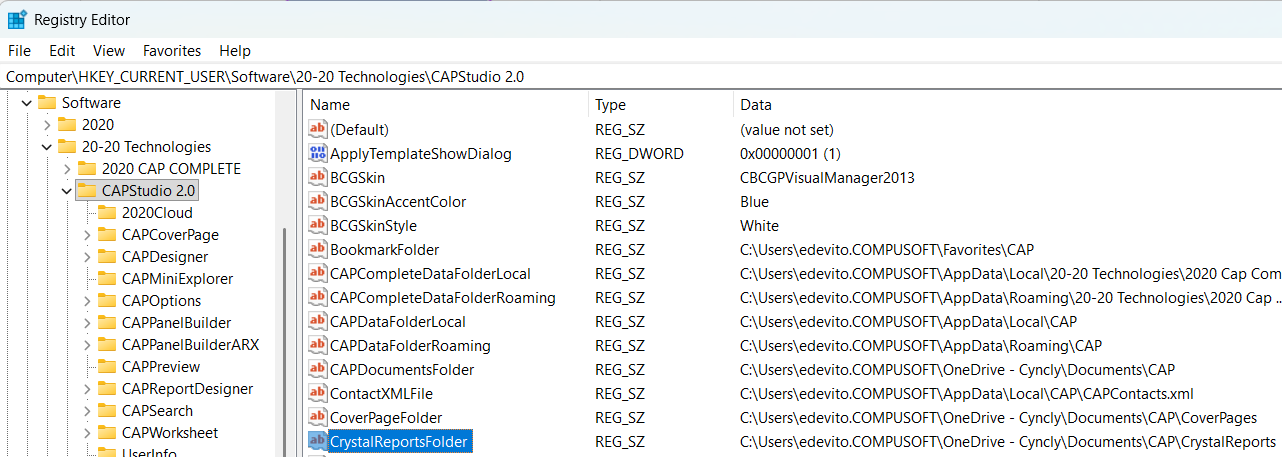Expand the CAPPanelBuilderARX key
Viewport: 1282px width, 457px height.
coord(86,345)
